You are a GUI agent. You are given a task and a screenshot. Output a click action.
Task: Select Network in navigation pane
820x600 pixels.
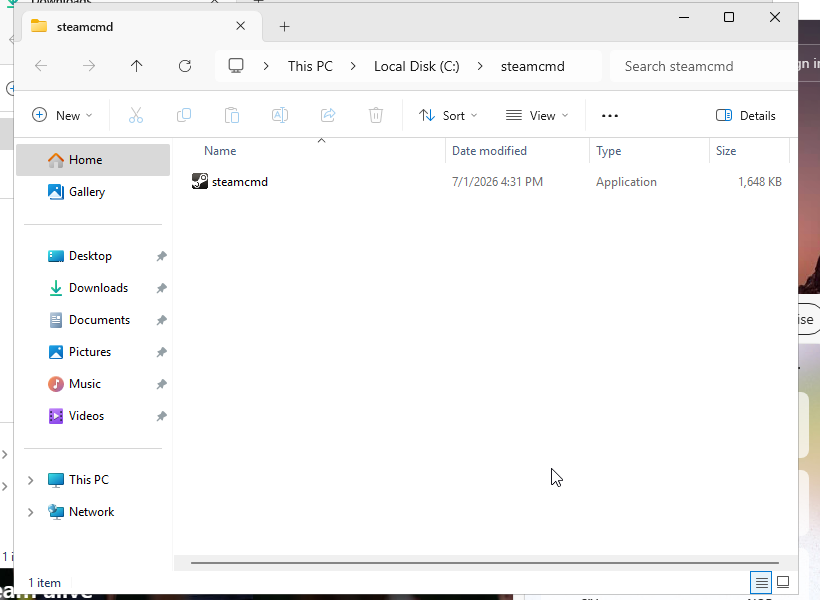tap(91, 512)
